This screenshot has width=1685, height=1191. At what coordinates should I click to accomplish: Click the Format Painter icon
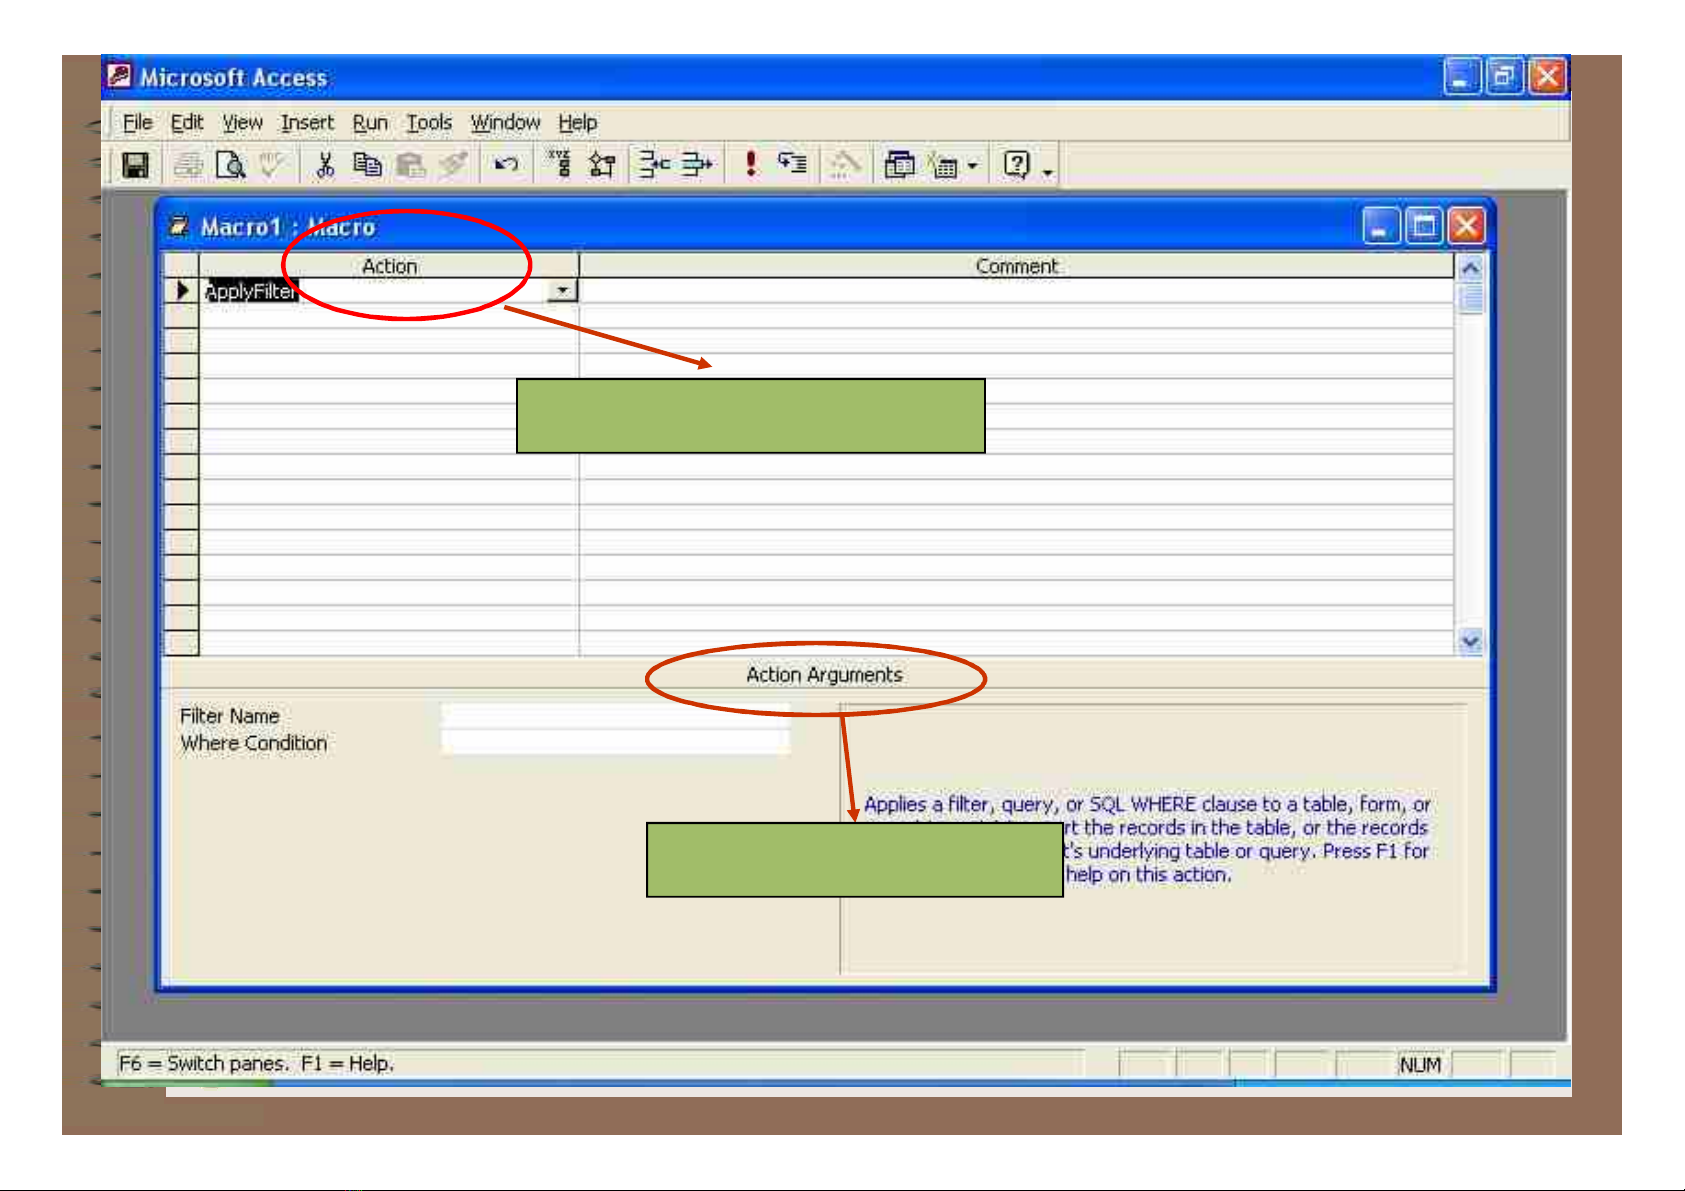tap(453, 165)
